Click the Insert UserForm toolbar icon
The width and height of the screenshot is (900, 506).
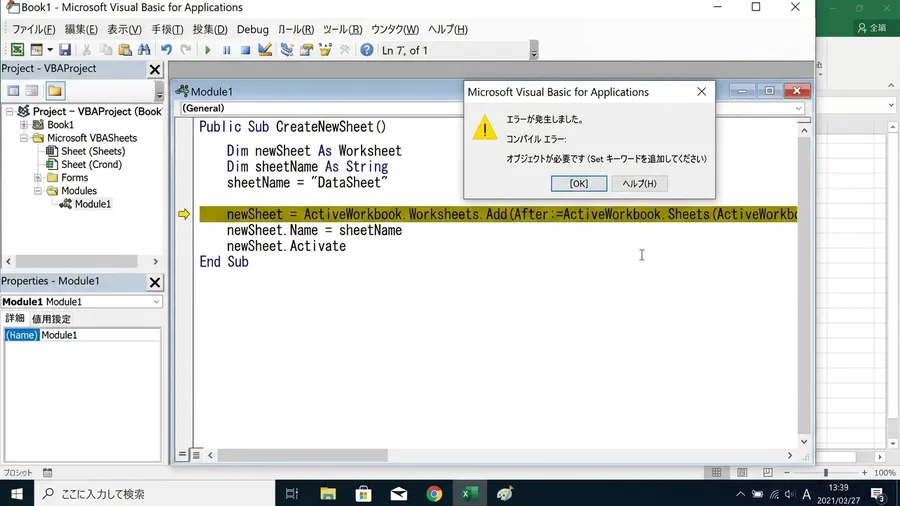[x=36, y=50]
